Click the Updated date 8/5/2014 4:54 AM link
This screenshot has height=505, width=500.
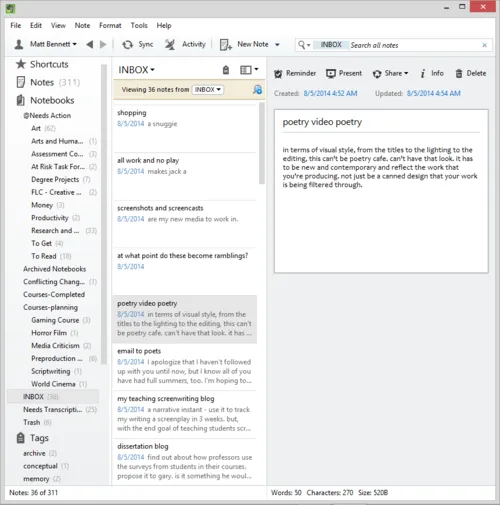(x=433, y=93)
